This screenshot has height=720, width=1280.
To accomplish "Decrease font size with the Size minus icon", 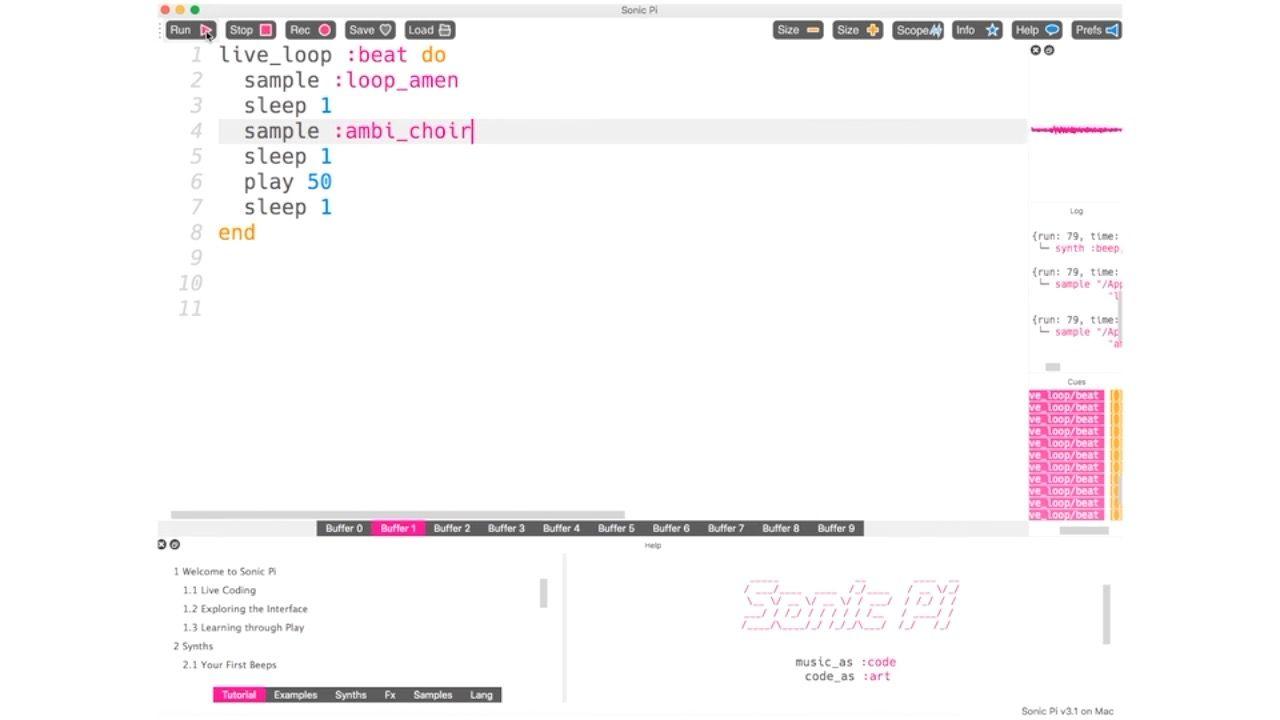I will (x=797, y=29).
